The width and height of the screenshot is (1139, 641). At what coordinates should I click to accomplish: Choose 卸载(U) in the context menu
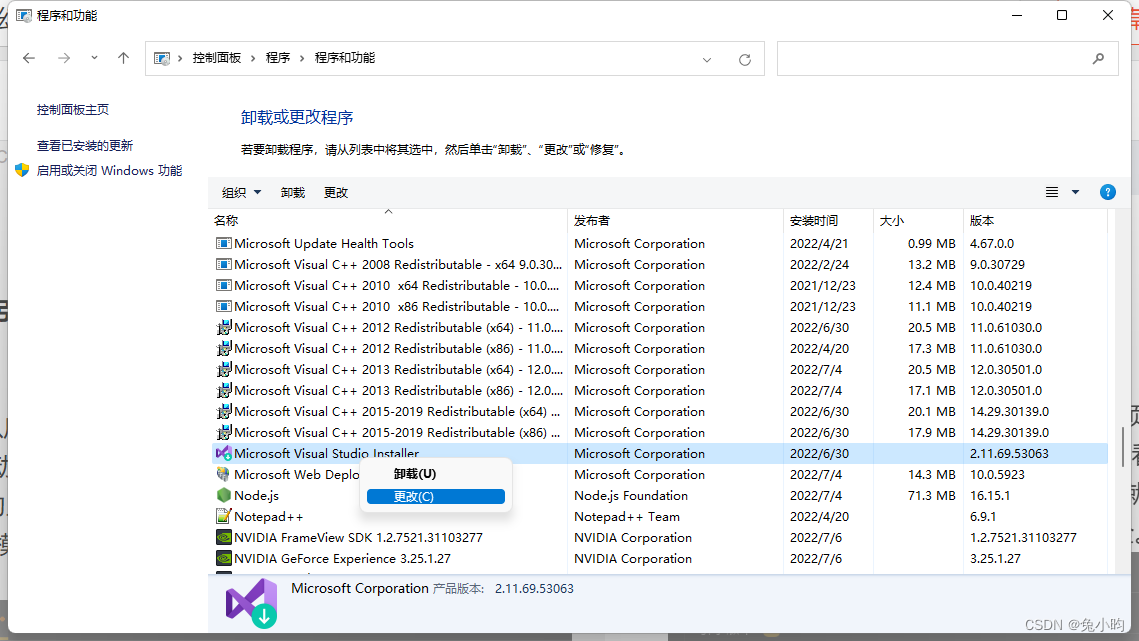pos(436,474)
